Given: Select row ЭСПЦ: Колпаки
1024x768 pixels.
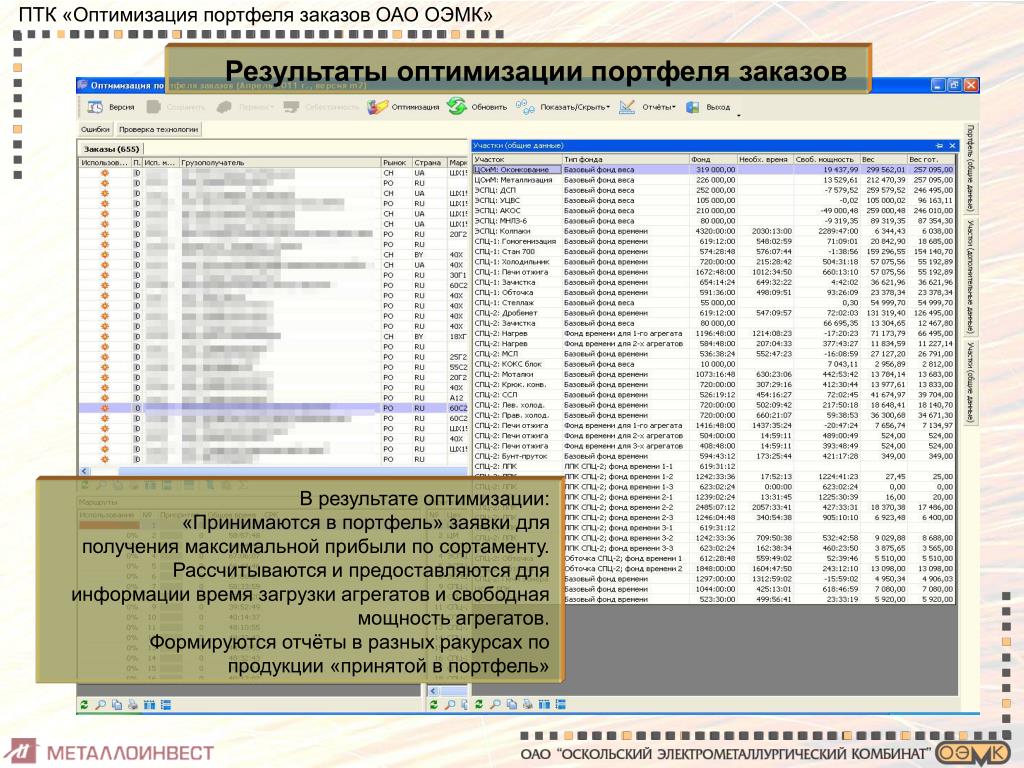Looking at the screenshot, I should click(713, 231).
